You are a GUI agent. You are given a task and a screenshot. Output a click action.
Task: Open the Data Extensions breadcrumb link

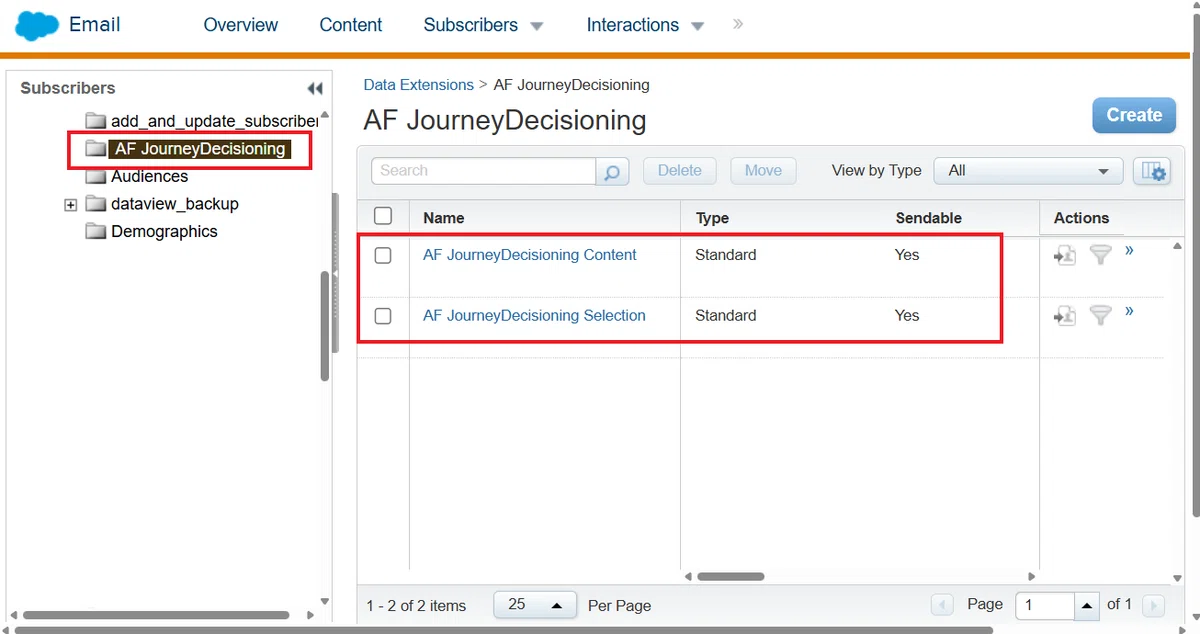point(419,85)
